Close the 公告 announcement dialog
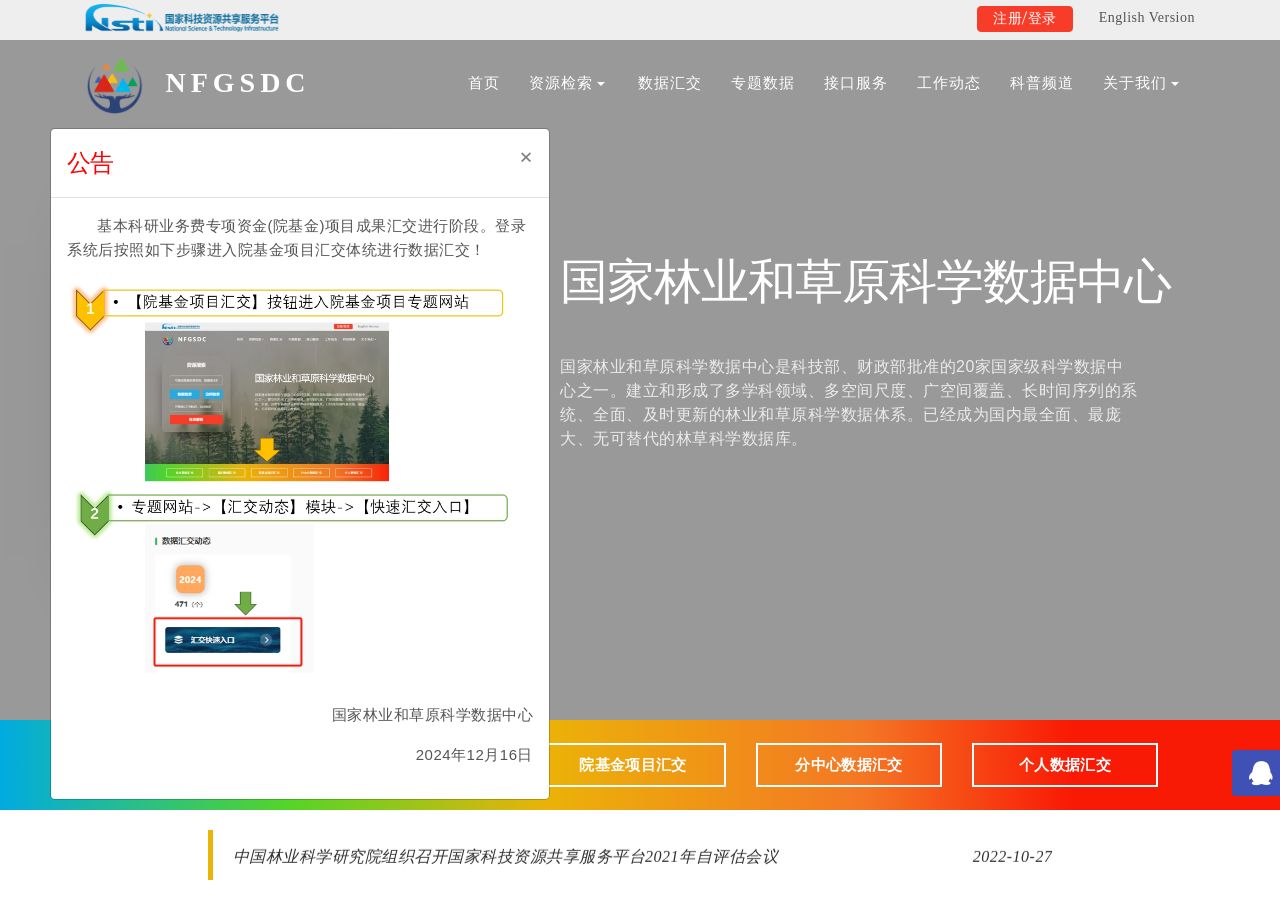 [x=526, y=157]
